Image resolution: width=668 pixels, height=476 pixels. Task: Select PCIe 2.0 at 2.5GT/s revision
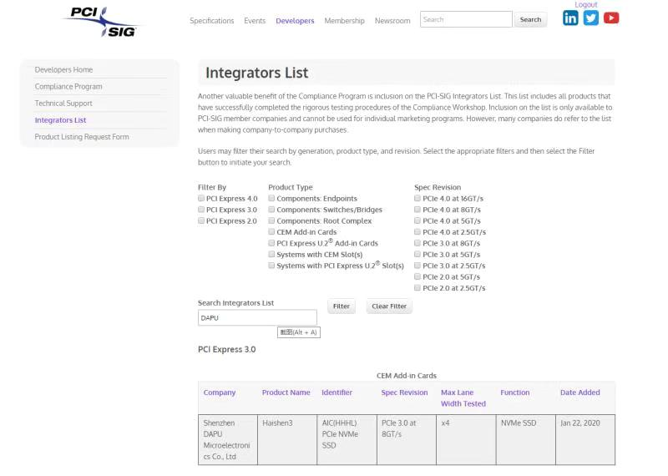click(x=418, y=288)
